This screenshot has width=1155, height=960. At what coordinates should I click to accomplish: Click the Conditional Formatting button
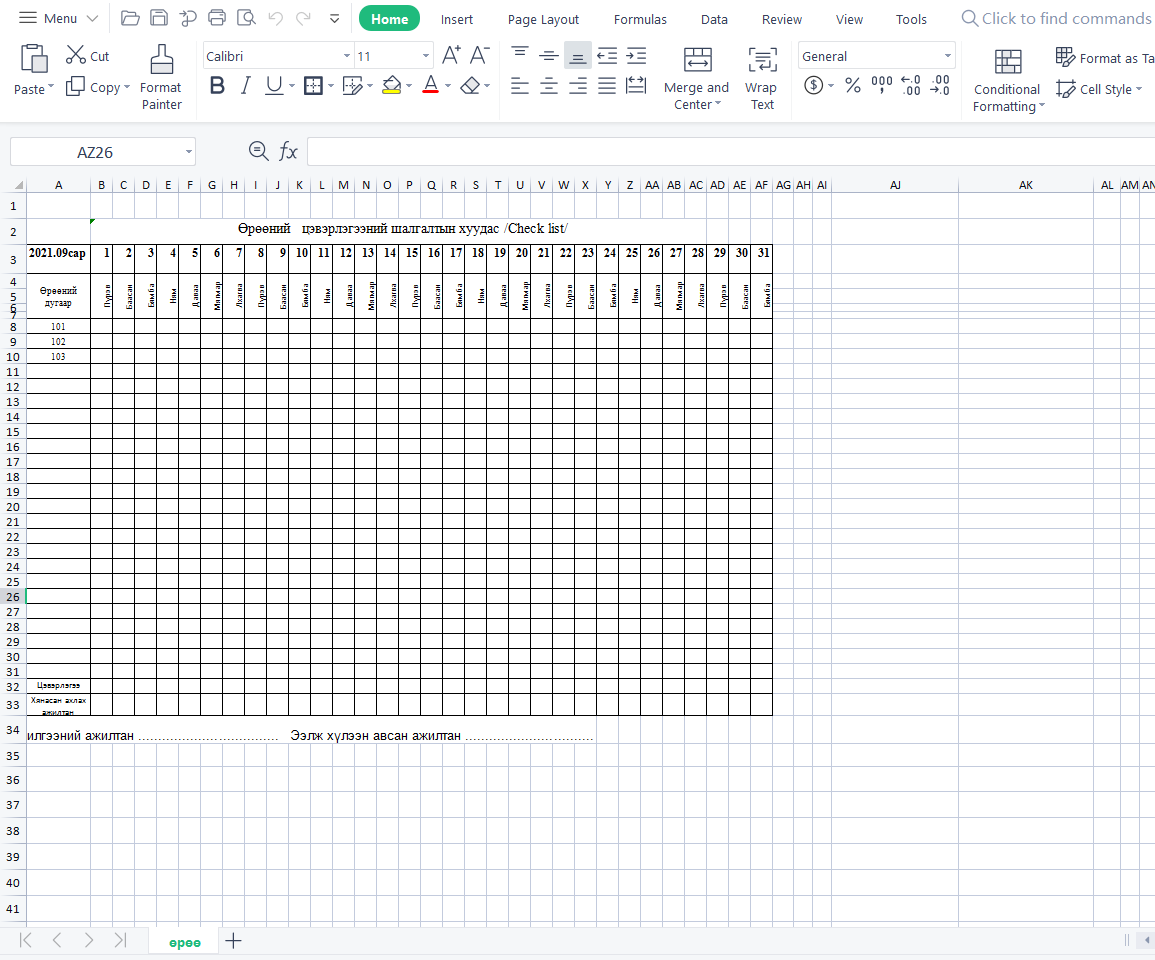(1008, 80)
